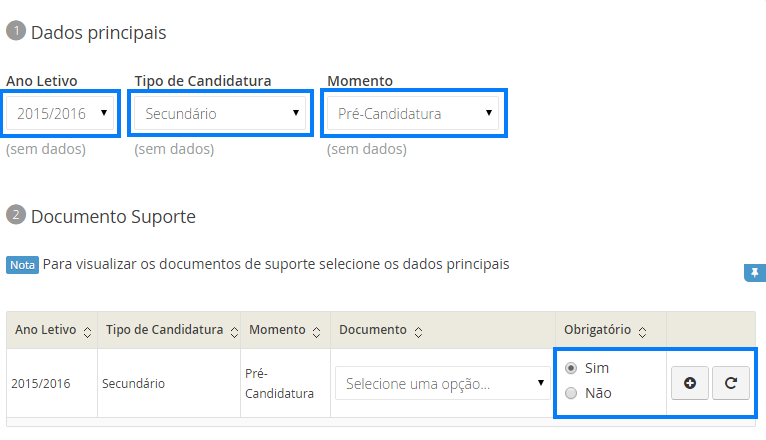Sort by Documento column arrows
This screenshot has height=440, width=766.
[418, 331]
